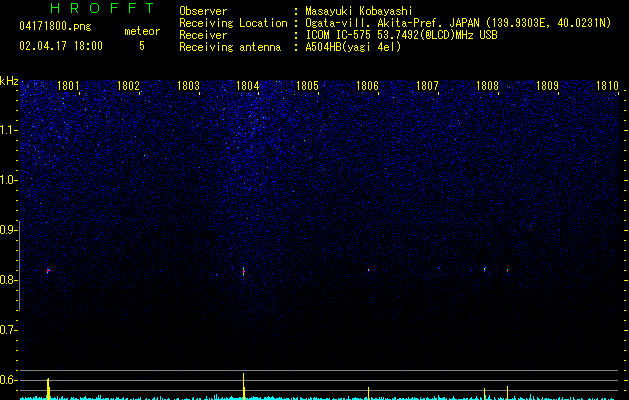The height and width of the screenshot is (400, 629).
Task: Click the 1806 time marker
Action: (x=367, y=86)
